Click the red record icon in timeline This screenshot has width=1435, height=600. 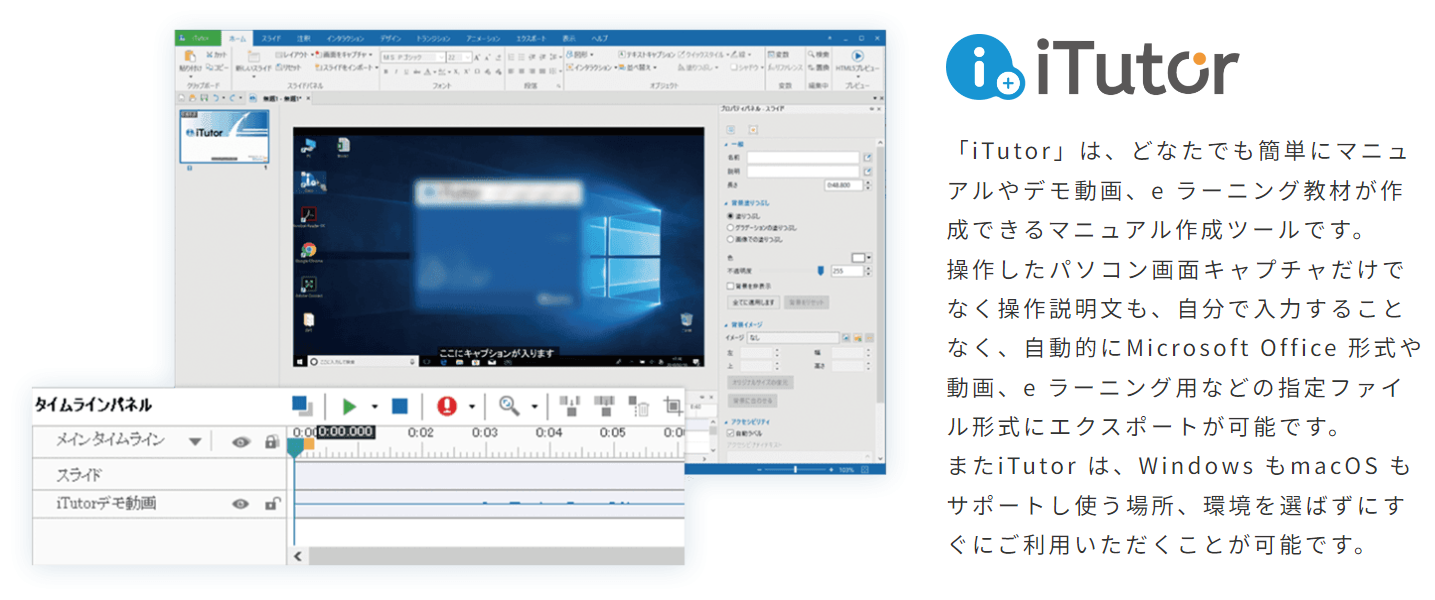446,406
